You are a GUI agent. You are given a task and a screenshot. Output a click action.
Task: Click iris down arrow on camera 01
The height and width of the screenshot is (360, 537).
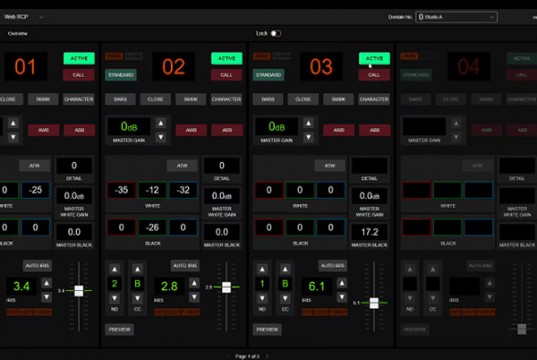(47, 297)
